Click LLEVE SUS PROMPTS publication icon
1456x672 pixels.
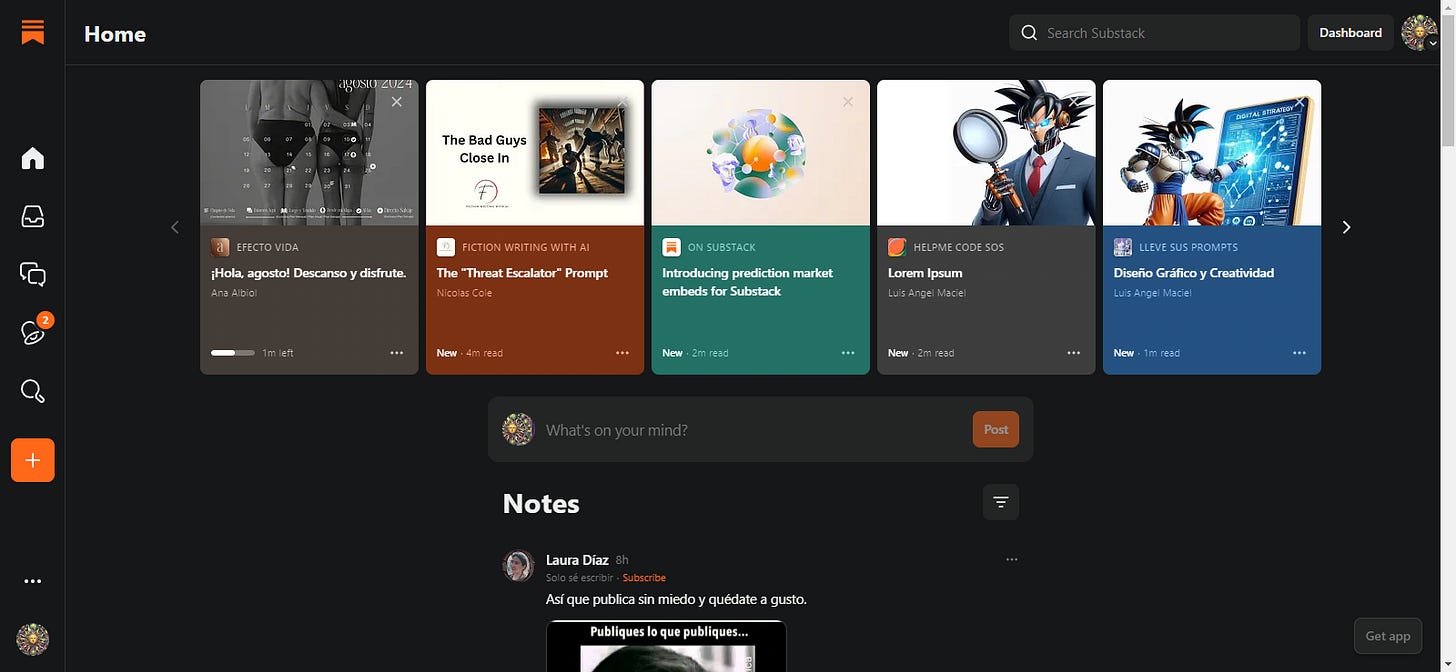(1123, 247)
